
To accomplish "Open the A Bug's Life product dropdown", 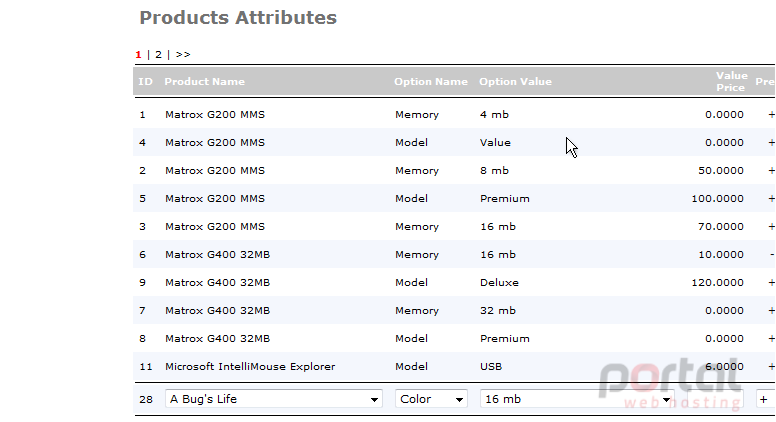I will click(274, 399).
